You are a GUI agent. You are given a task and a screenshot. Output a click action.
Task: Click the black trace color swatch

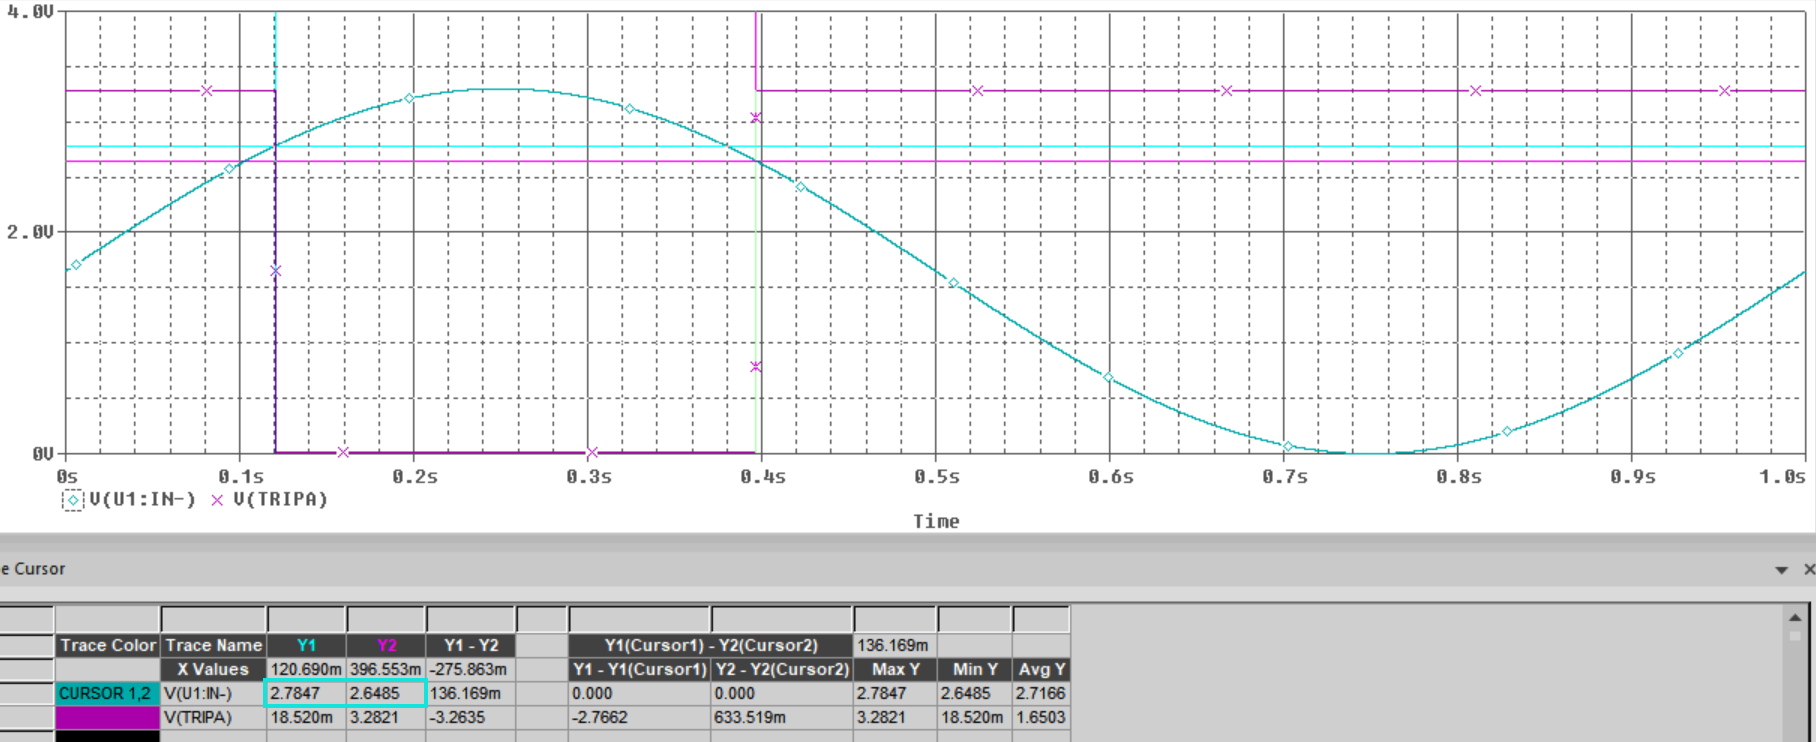(107, 736)
